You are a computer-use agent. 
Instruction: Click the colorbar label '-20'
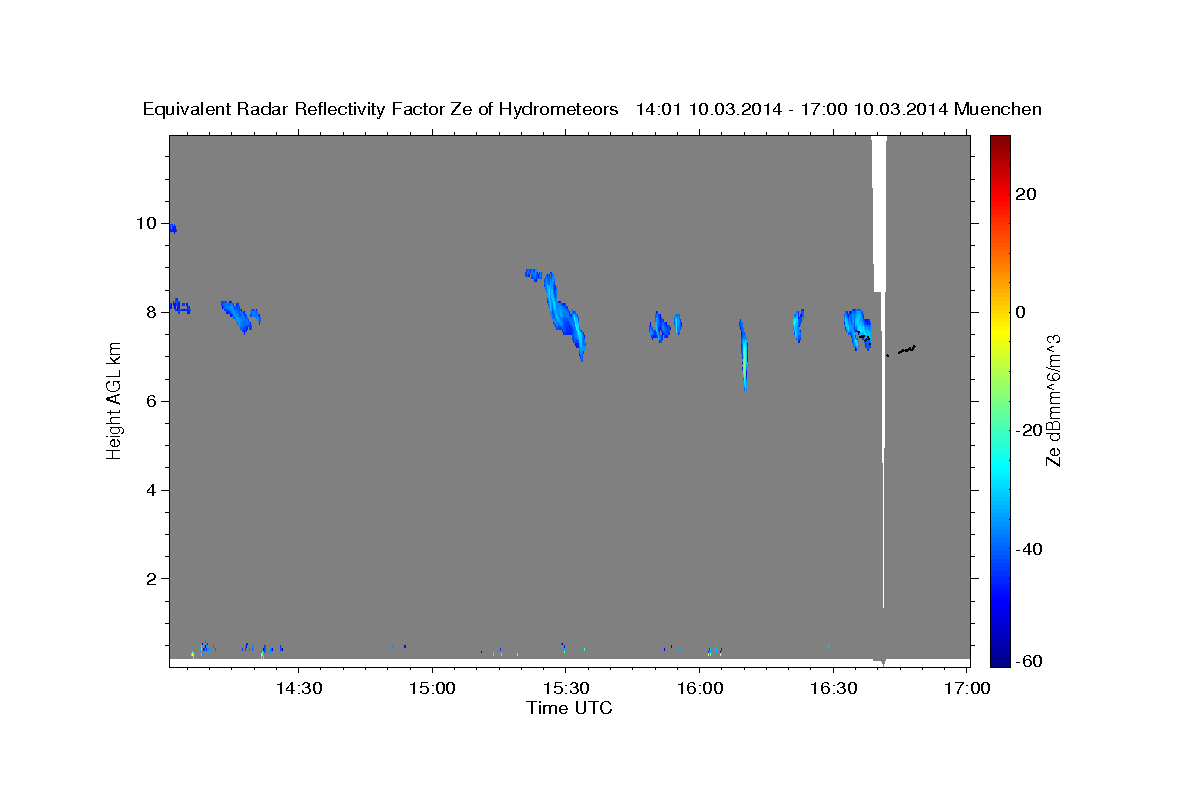1029,431
